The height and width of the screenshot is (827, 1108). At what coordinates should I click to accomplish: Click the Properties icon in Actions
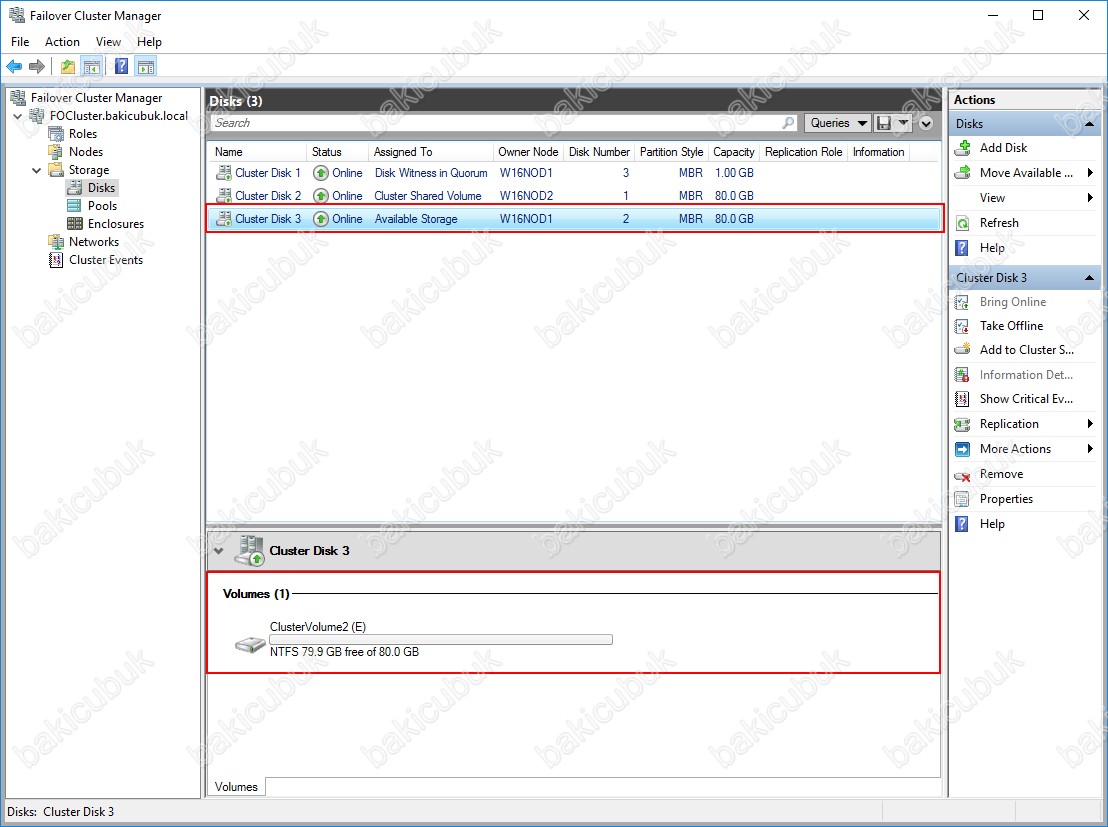tap(962, 499)
